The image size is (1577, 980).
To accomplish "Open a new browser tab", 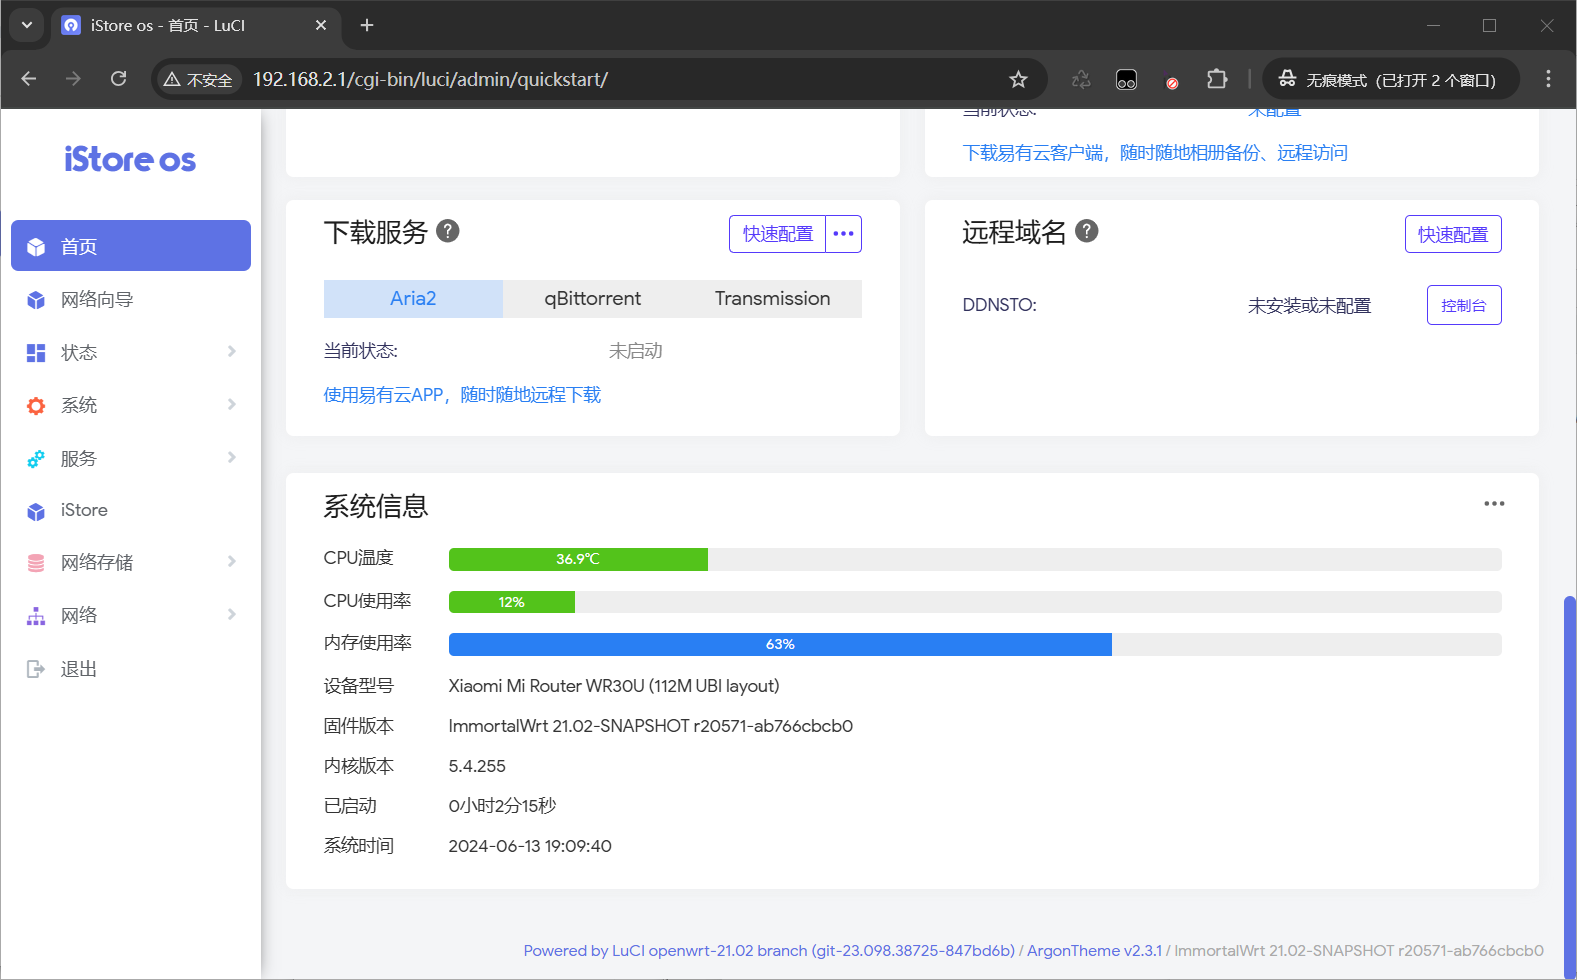I will point(367,25).
